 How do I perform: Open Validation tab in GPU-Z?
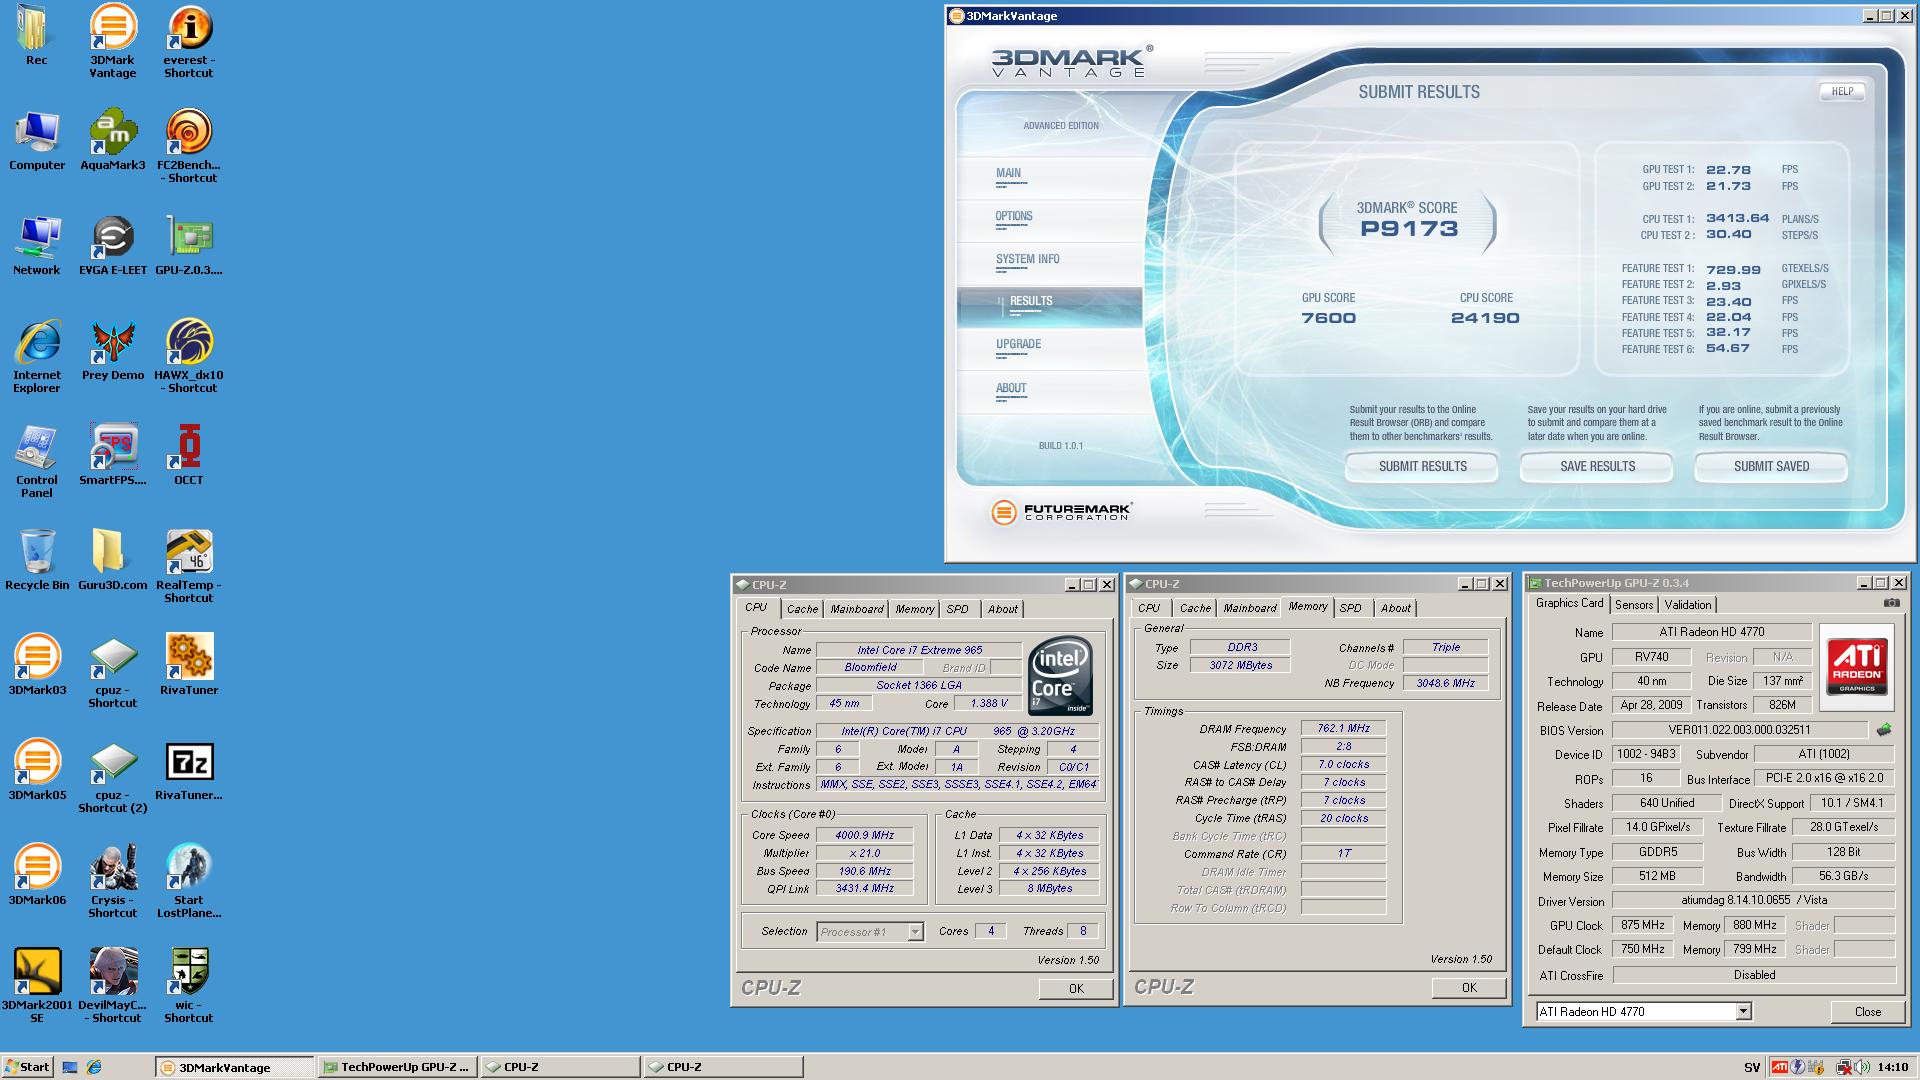[x=1688, y=605]
